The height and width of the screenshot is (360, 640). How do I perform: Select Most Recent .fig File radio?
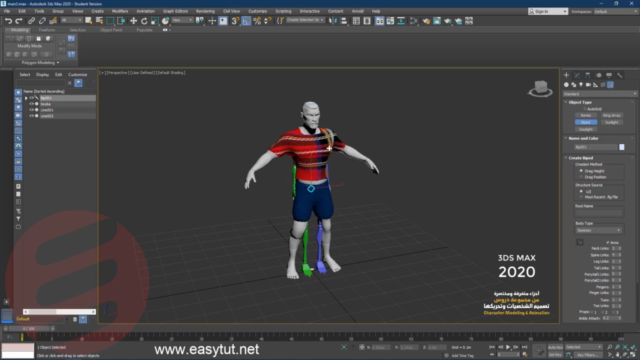[x=581, y=197]
